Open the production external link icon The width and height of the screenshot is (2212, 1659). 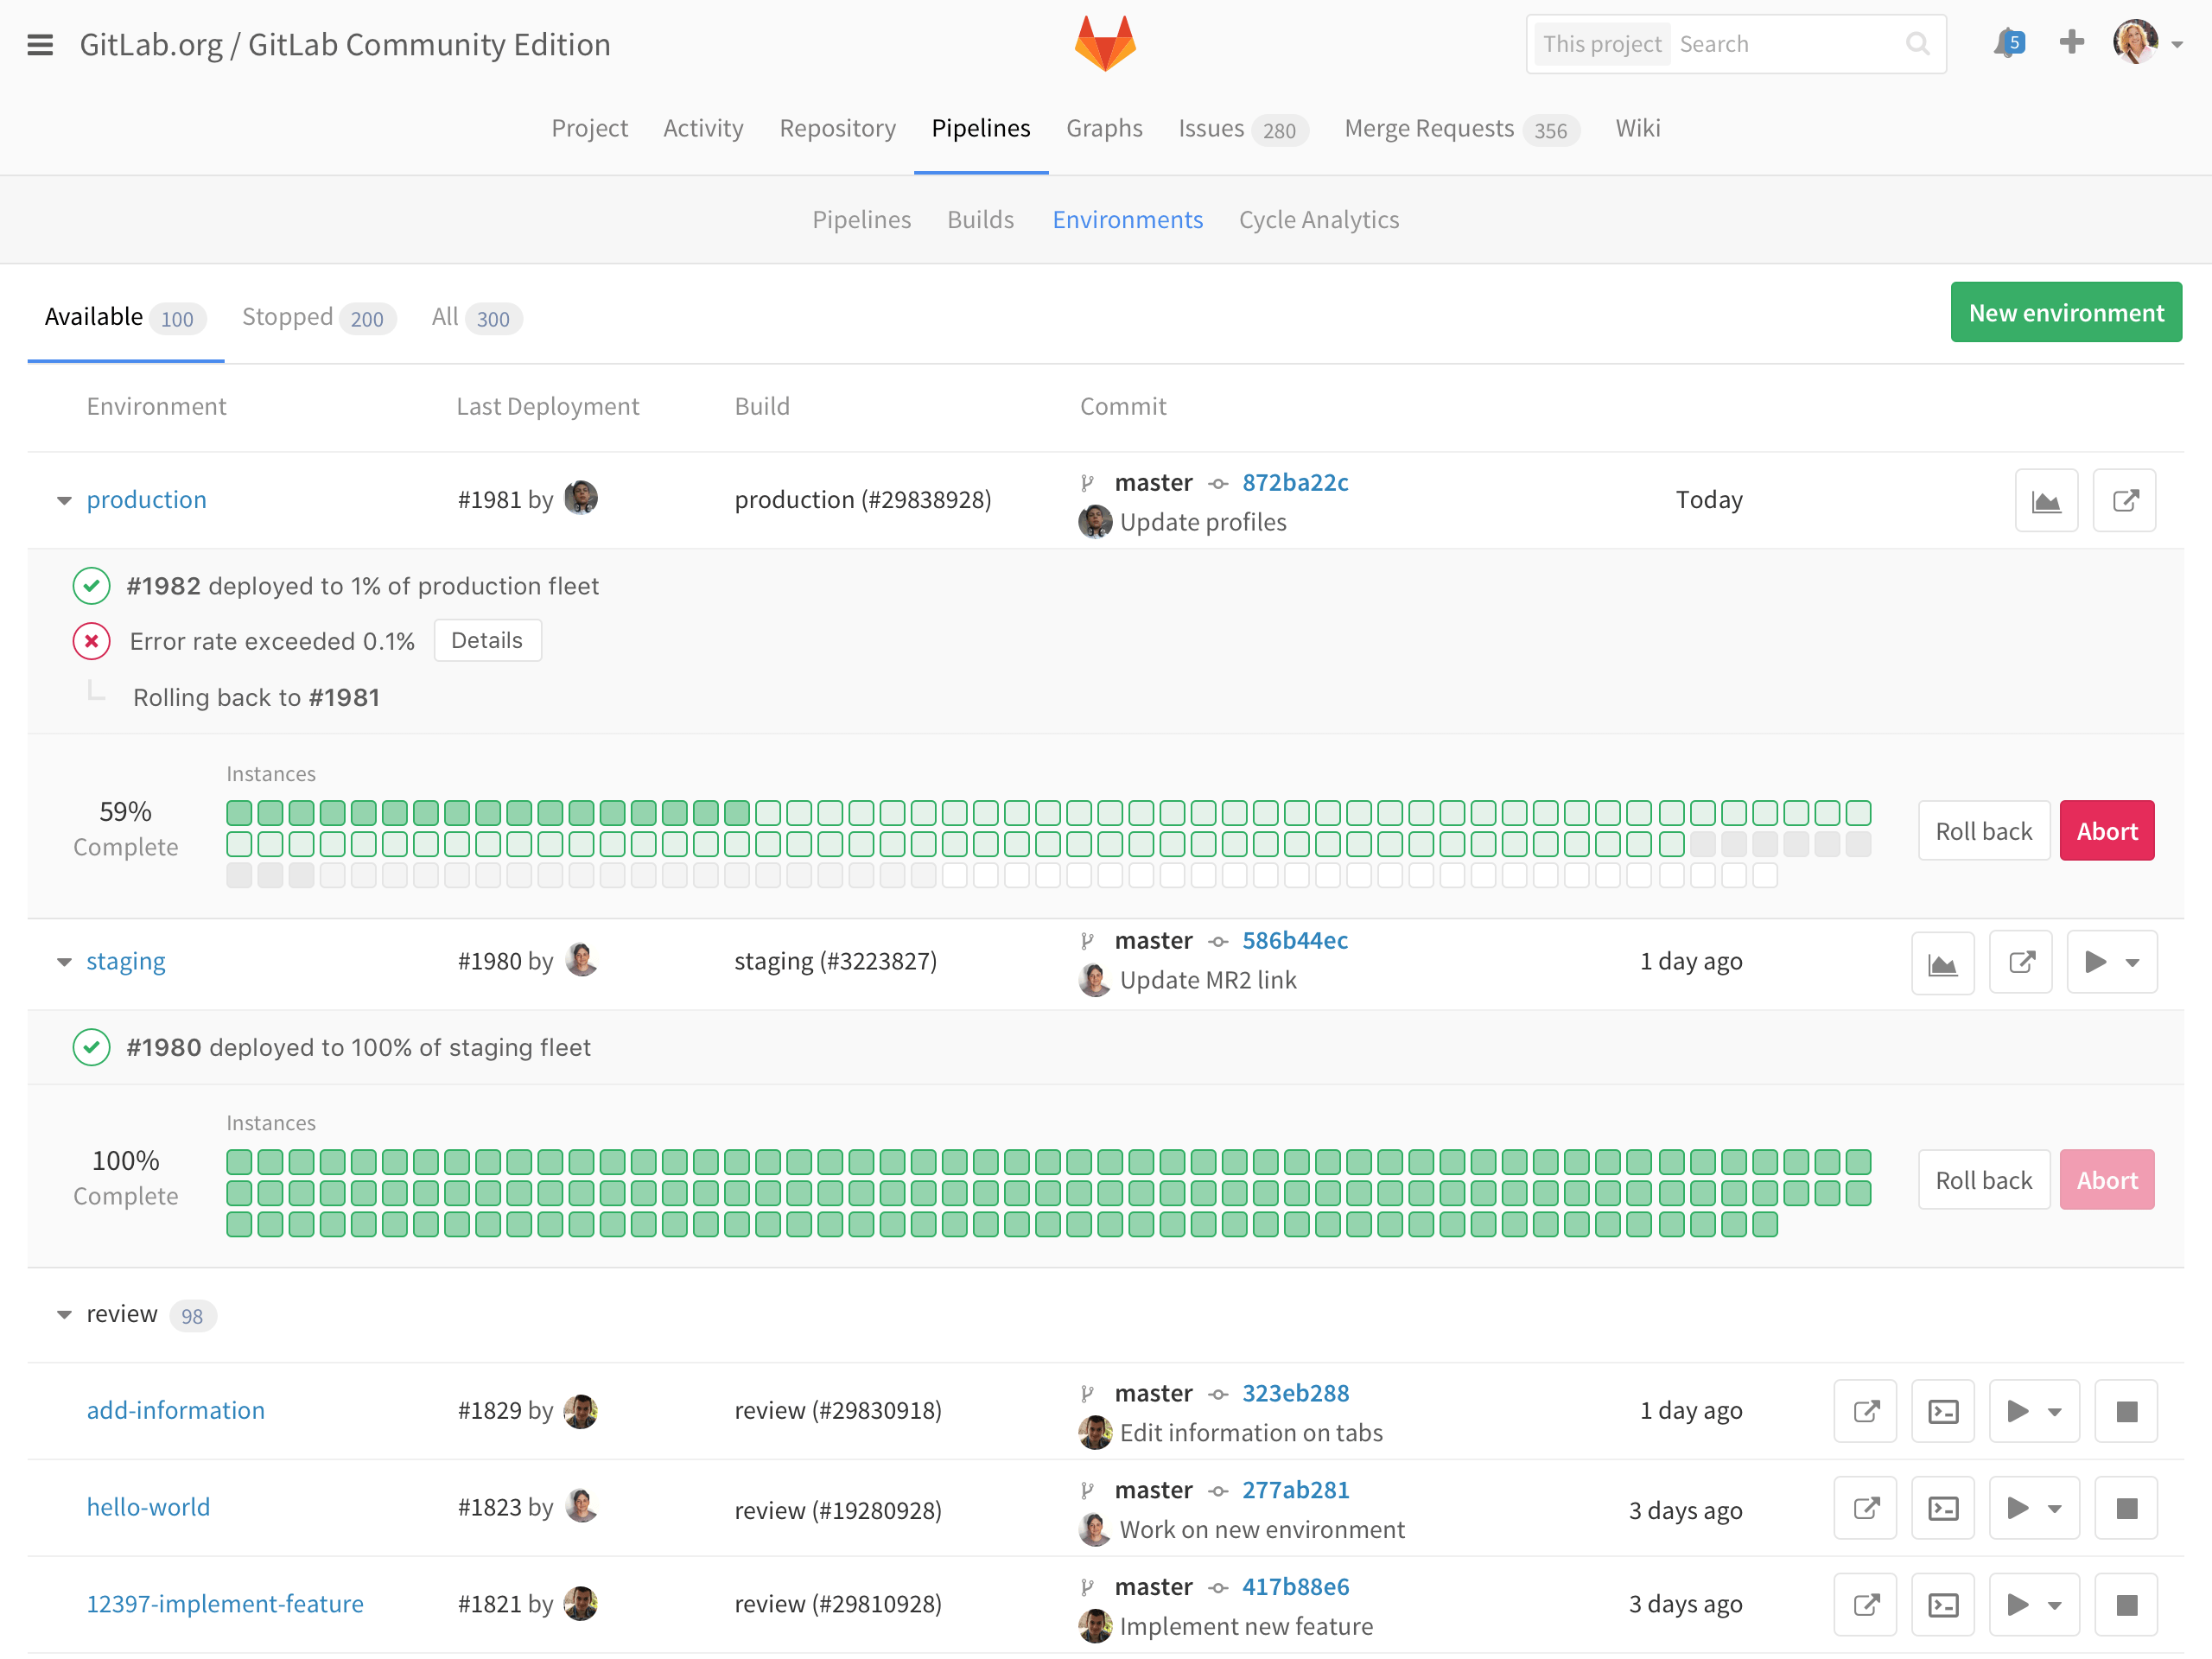[x=2124, y=500]
